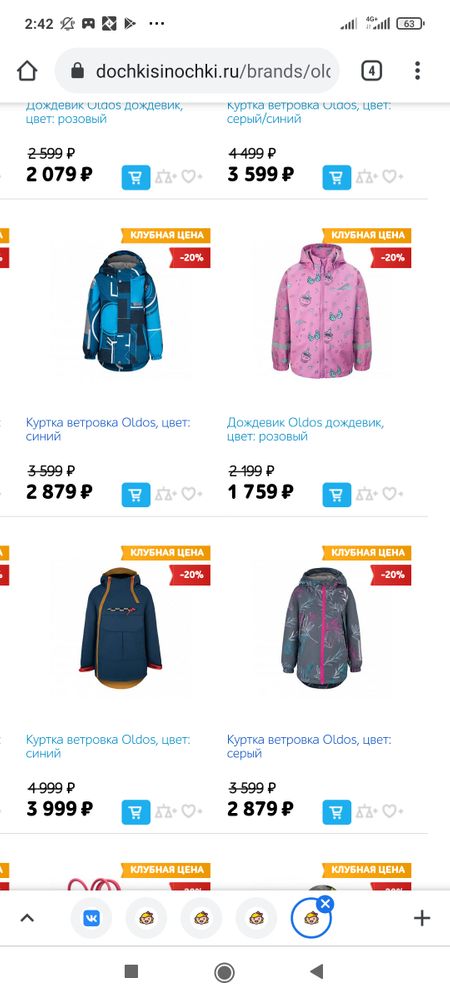
Task: Switch to the VK tab in the bottom strip
Action: (91, 918)
